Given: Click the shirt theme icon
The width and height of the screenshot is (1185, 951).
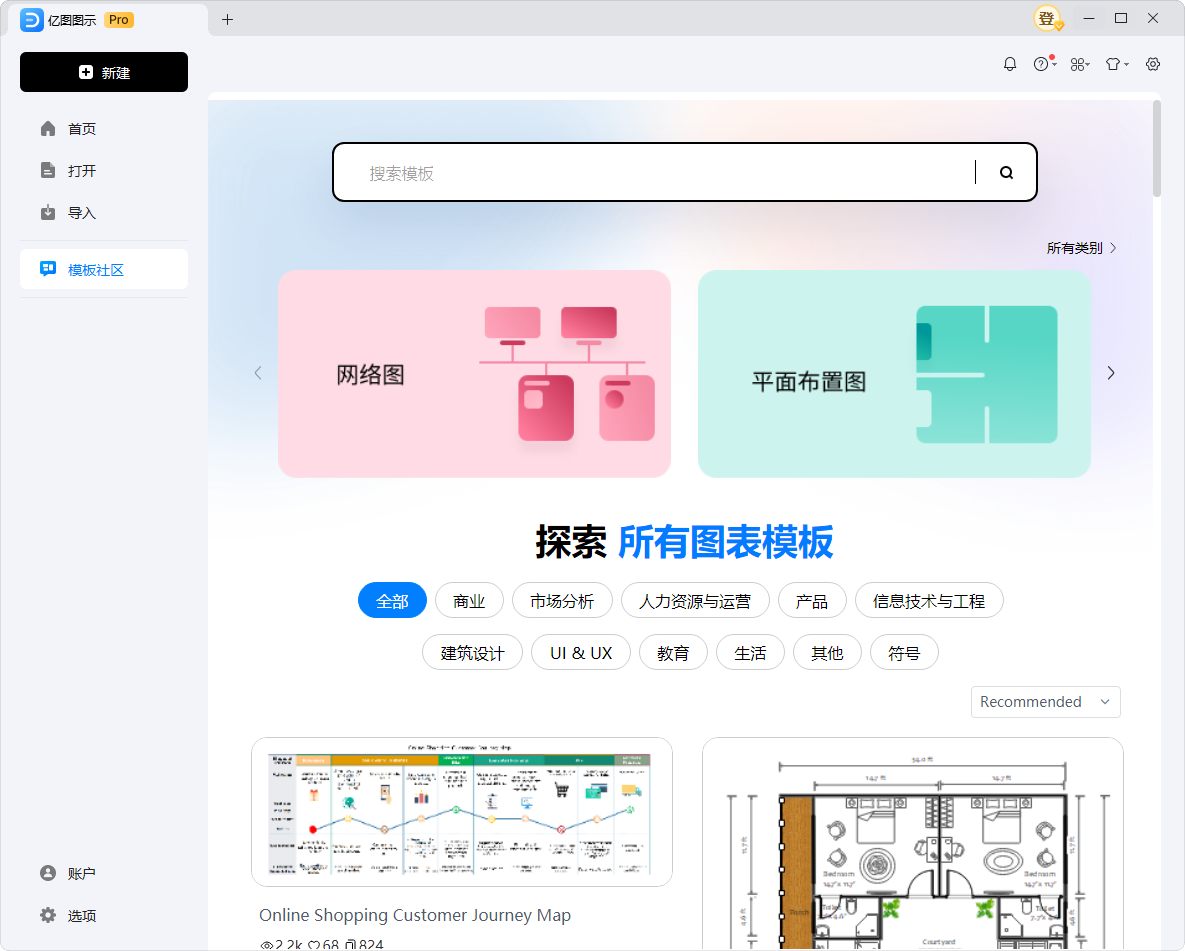Looking at the screenshot, I should [1114, 64].
